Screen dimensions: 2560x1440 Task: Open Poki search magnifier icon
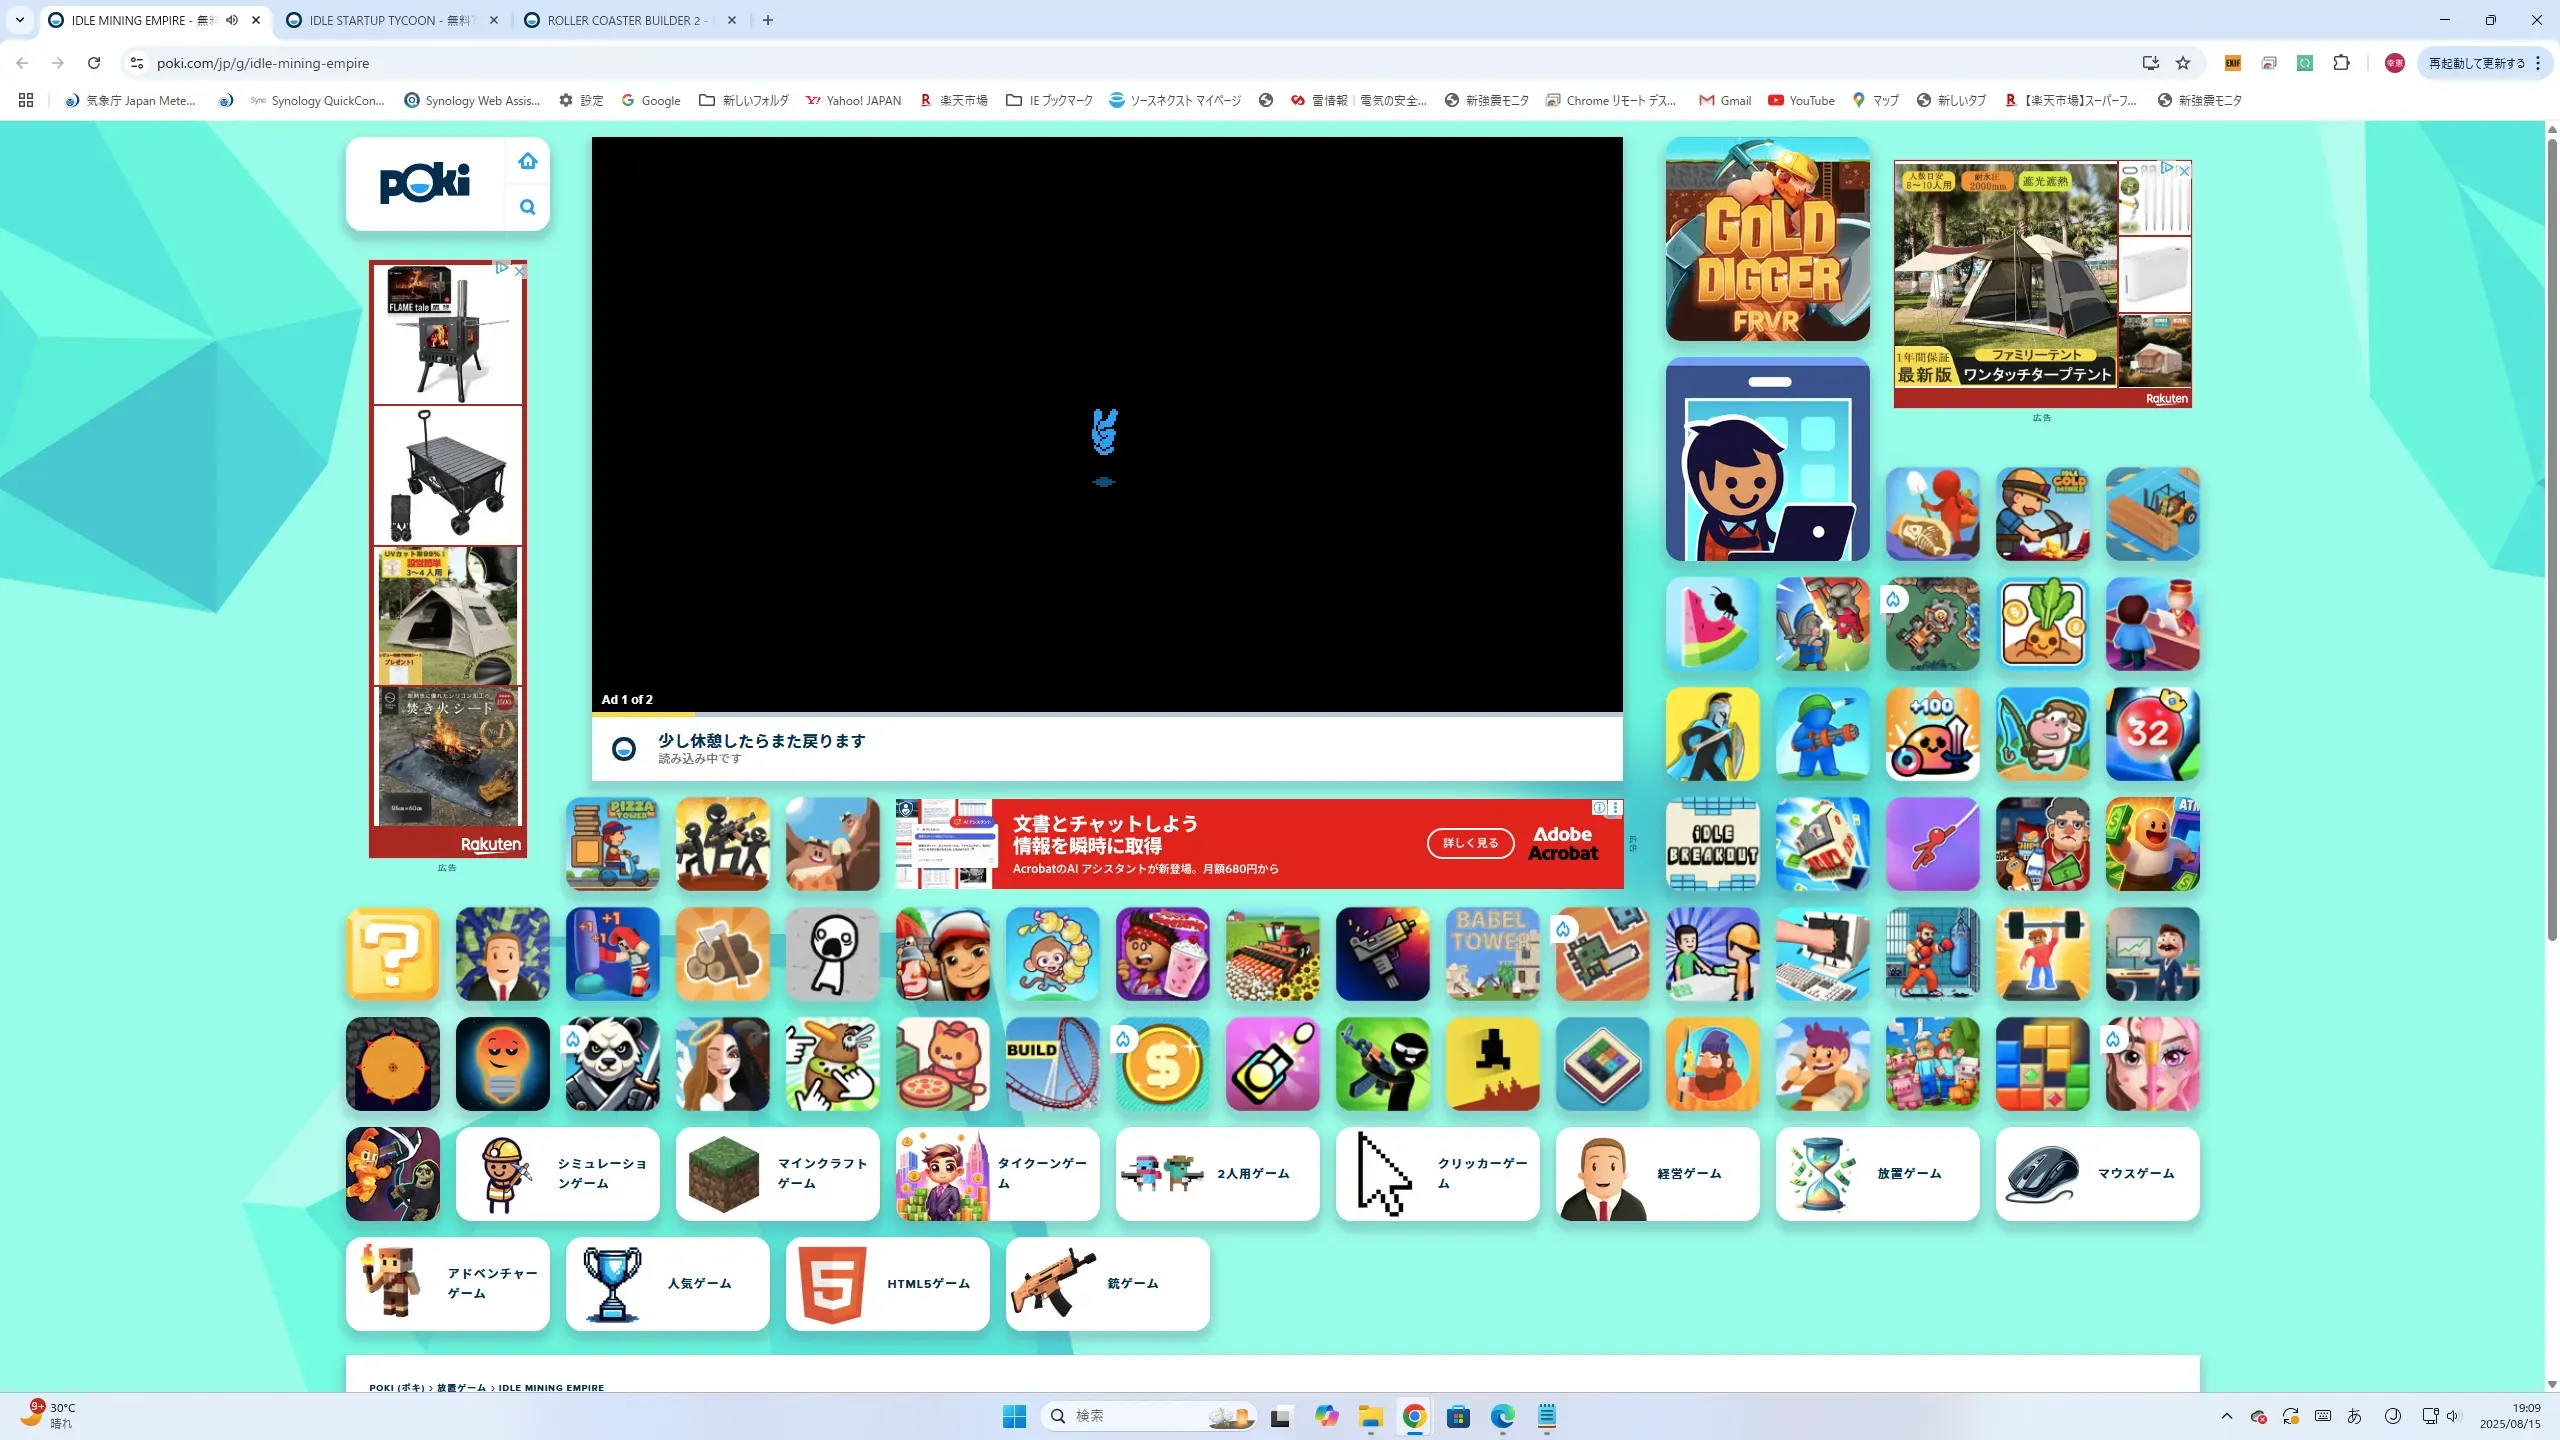[528, 207]
